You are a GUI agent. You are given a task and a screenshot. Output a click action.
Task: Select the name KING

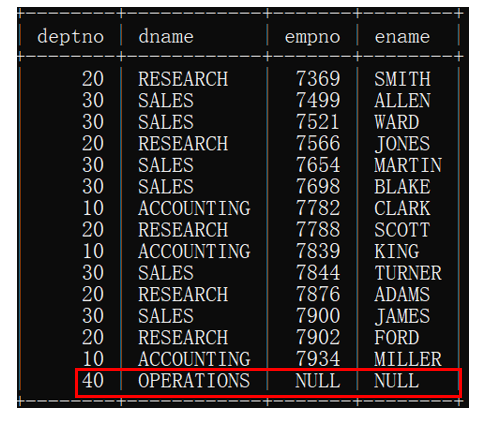397,251
